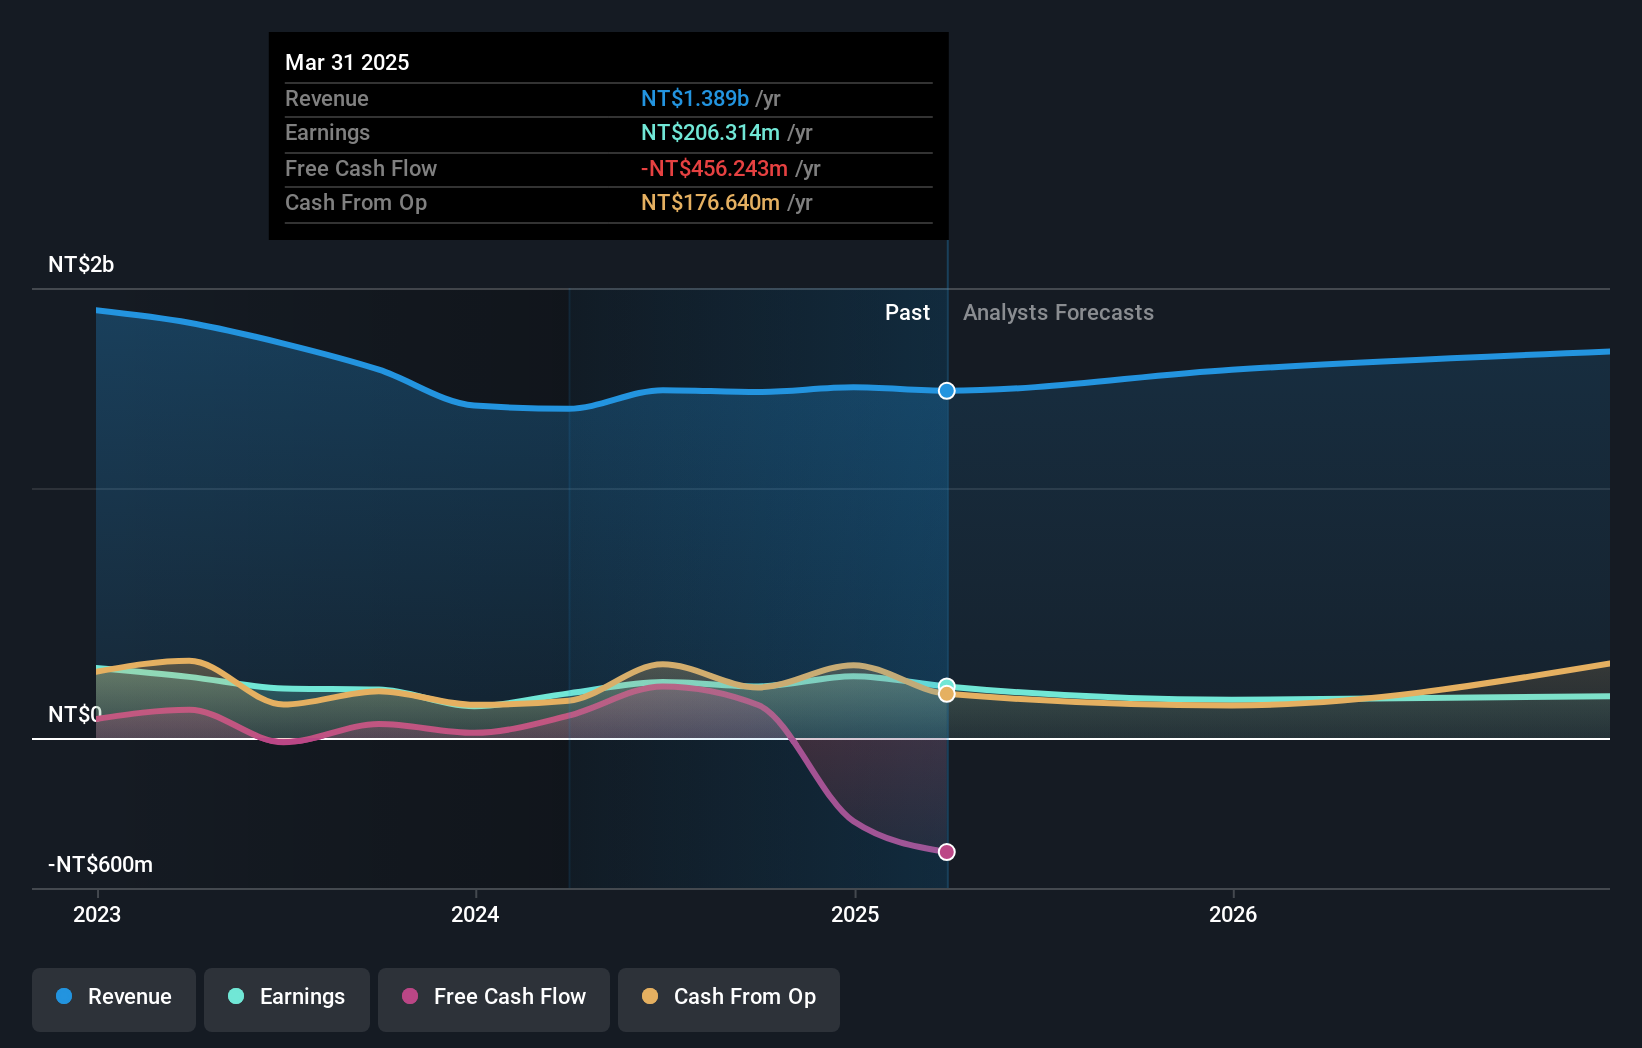Image resolution: width=1642 pixels, height=1048 pixels.
Task: Click the Past section label
Action: point(907,313)
